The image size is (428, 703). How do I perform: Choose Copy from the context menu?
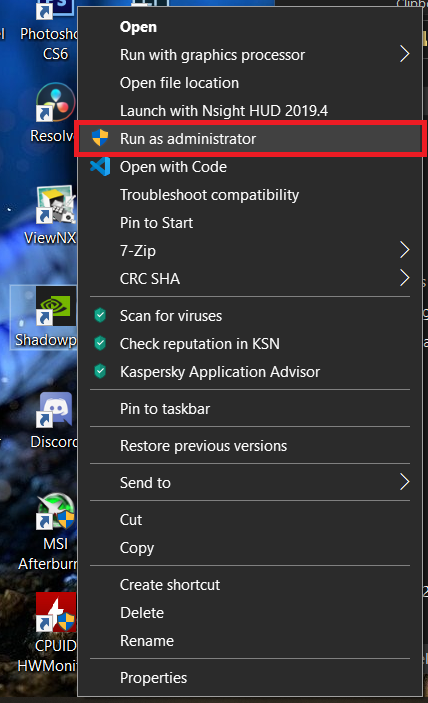[250, 548]
